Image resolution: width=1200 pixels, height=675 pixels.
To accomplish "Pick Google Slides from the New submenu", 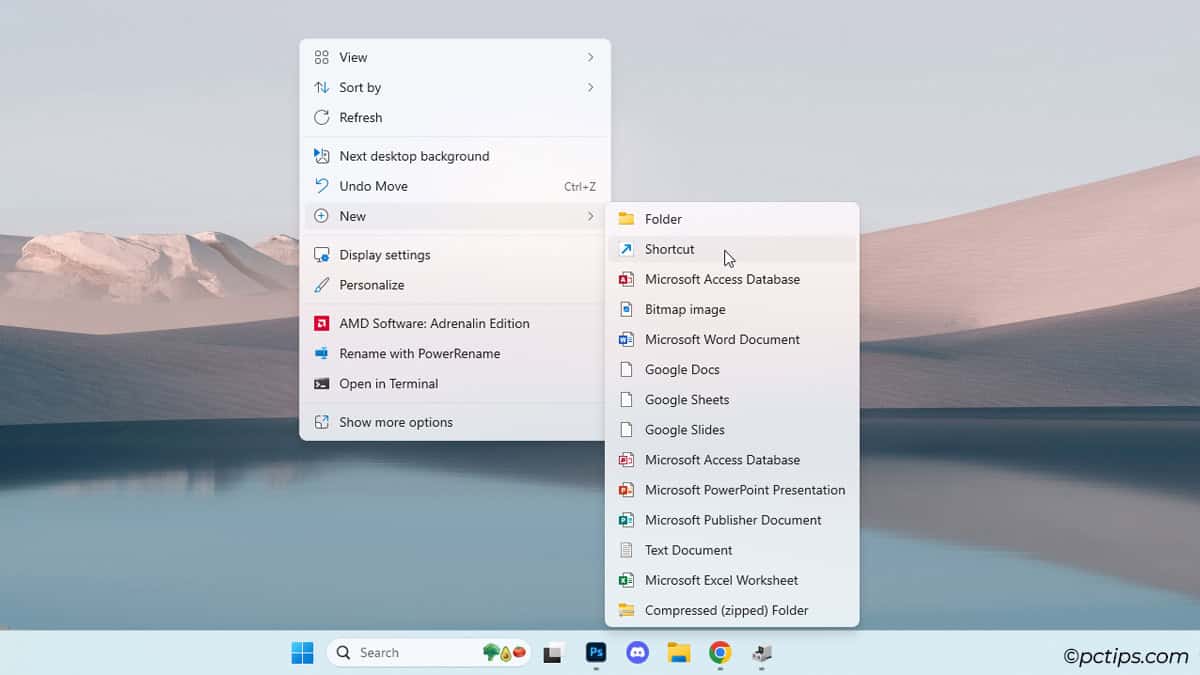I will tap(732, 429).
